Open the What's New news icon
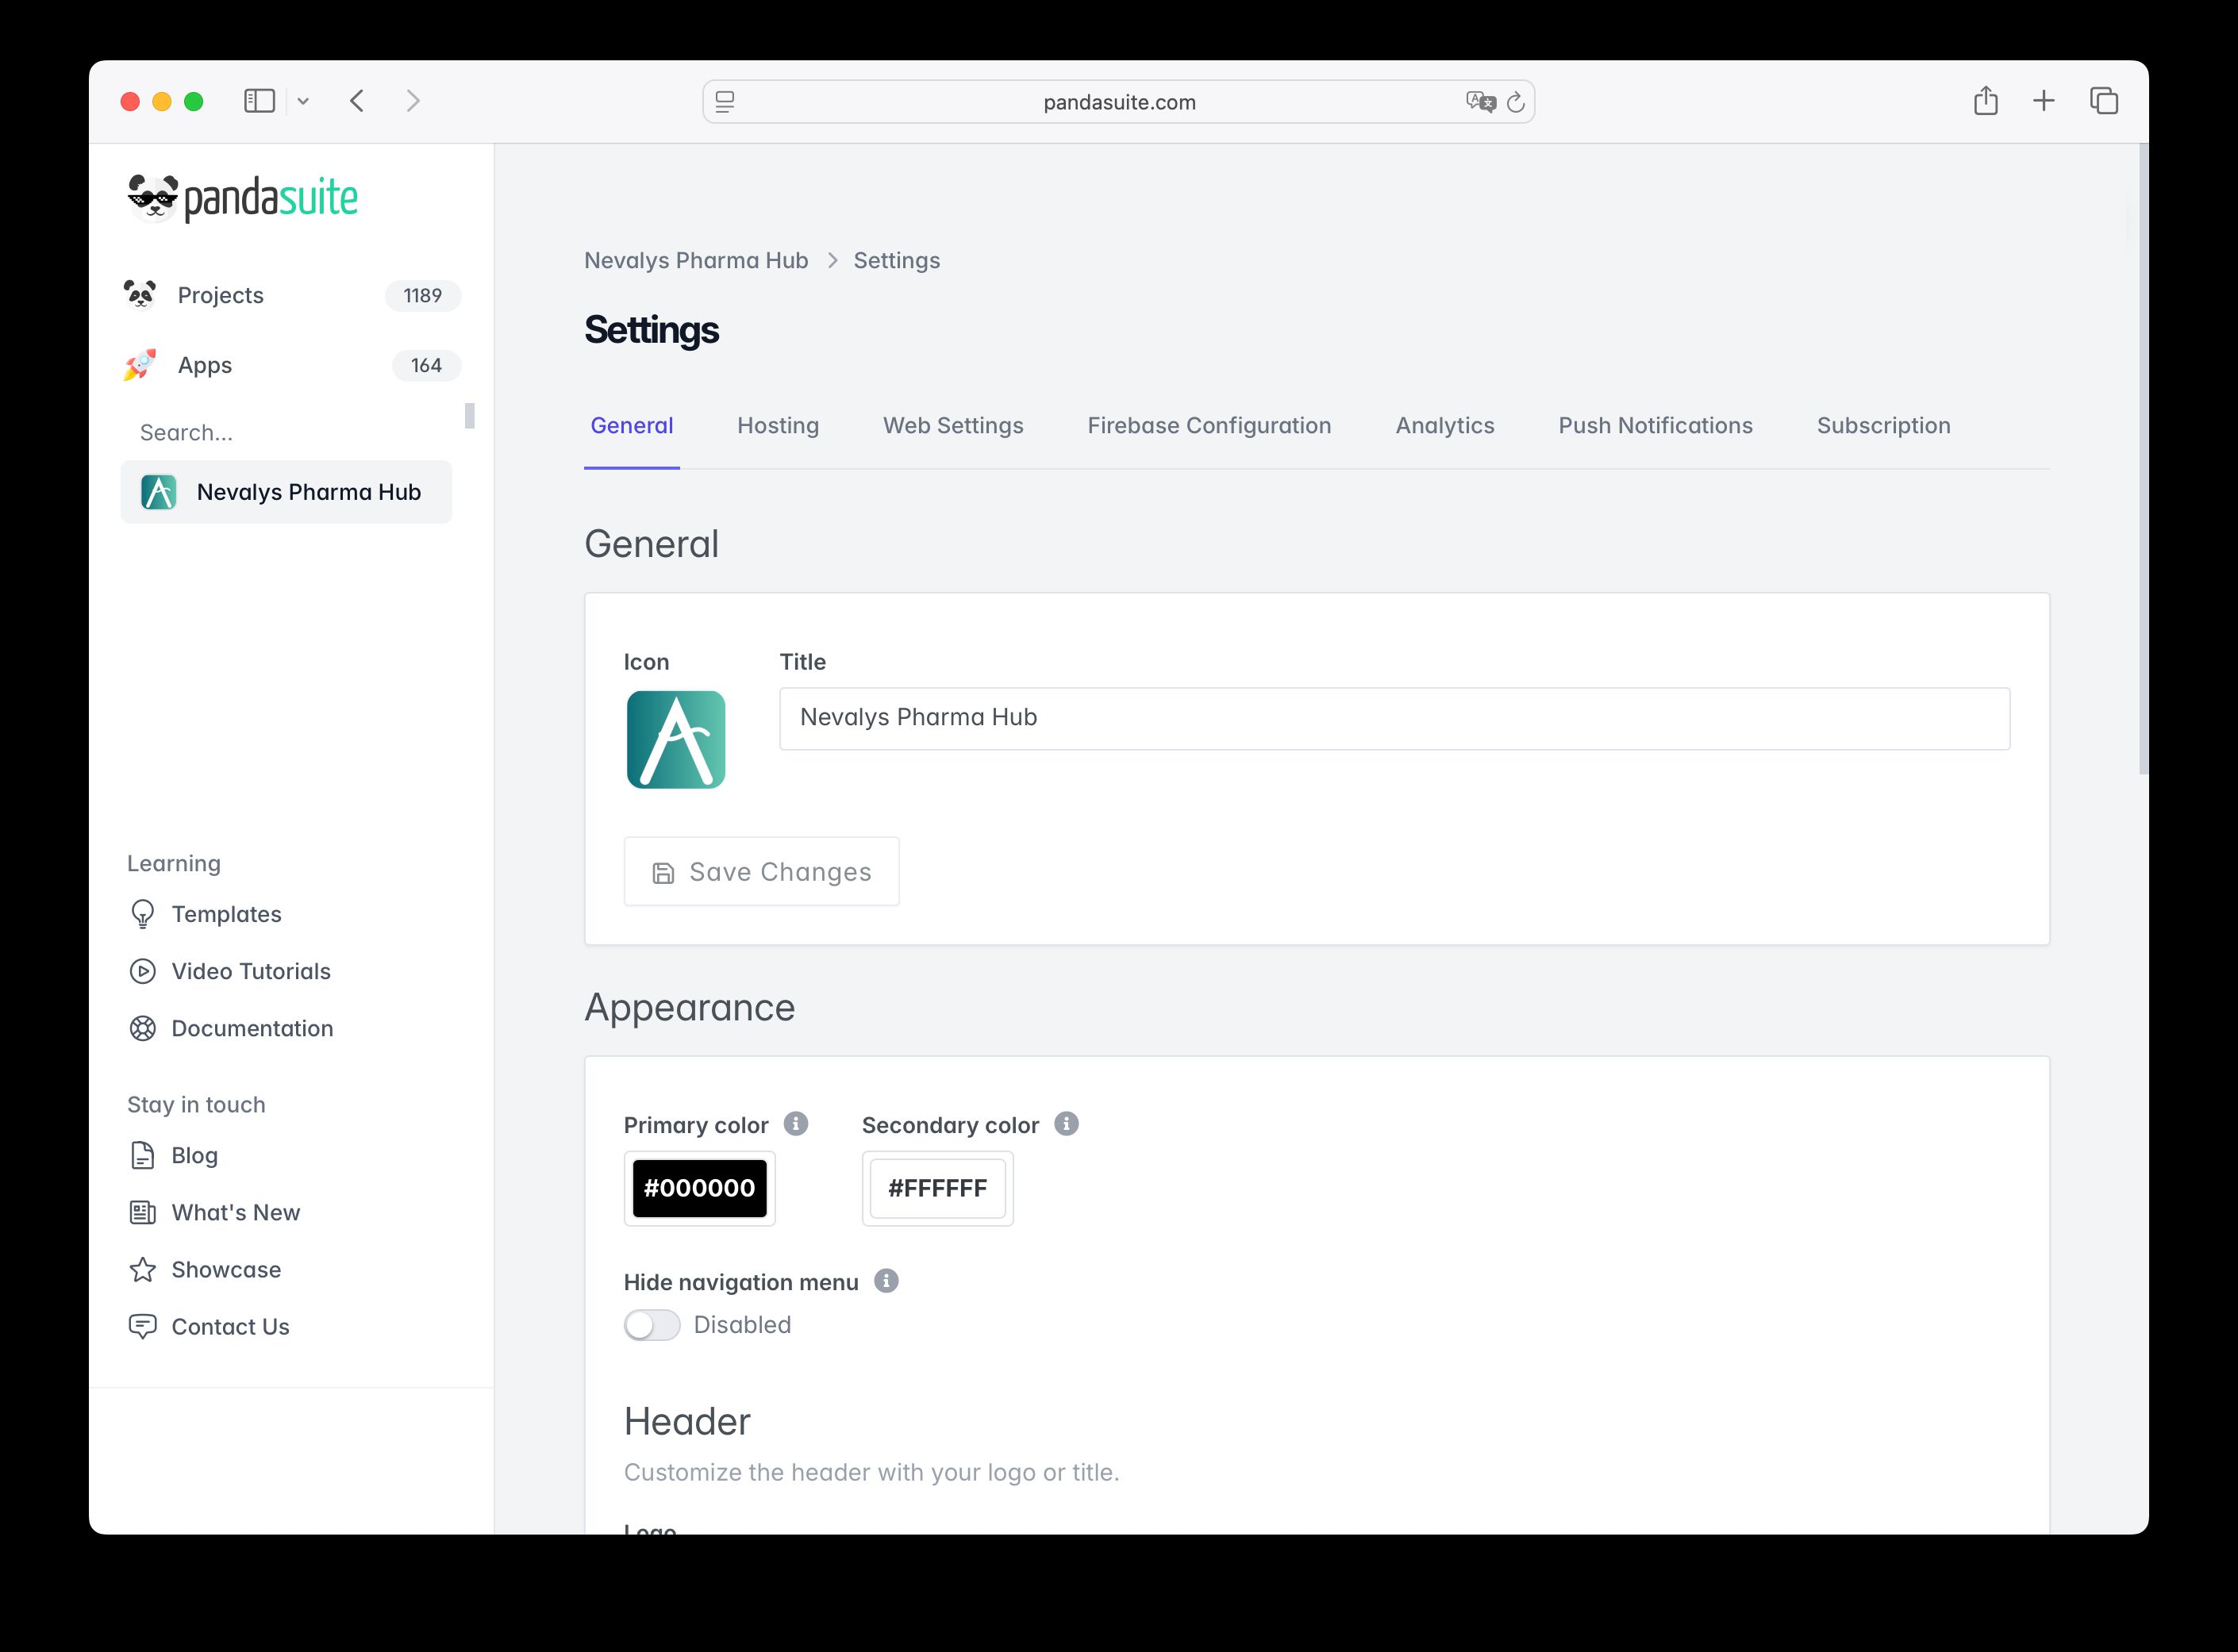 tap(143, 1212)
